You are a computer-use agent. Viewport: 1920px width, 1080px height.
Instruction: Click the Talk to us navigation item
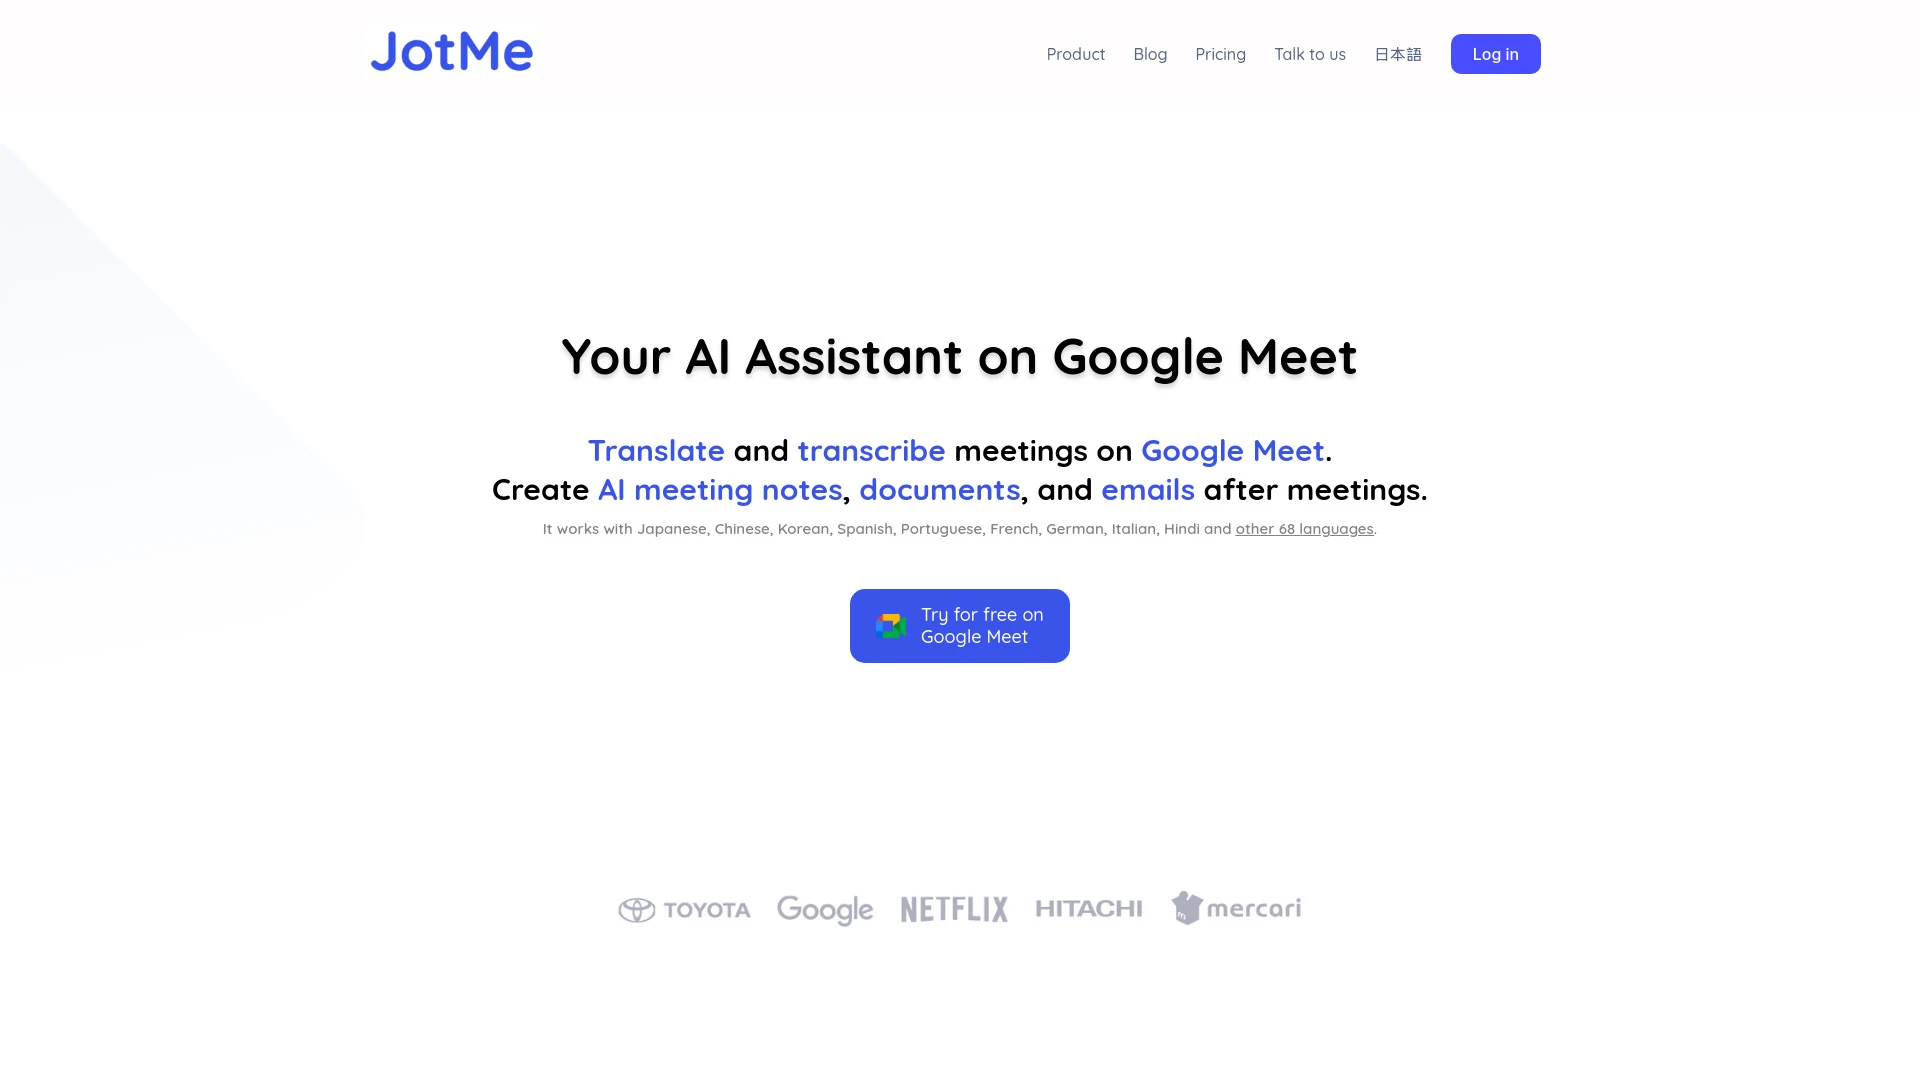click(1309, 54)
